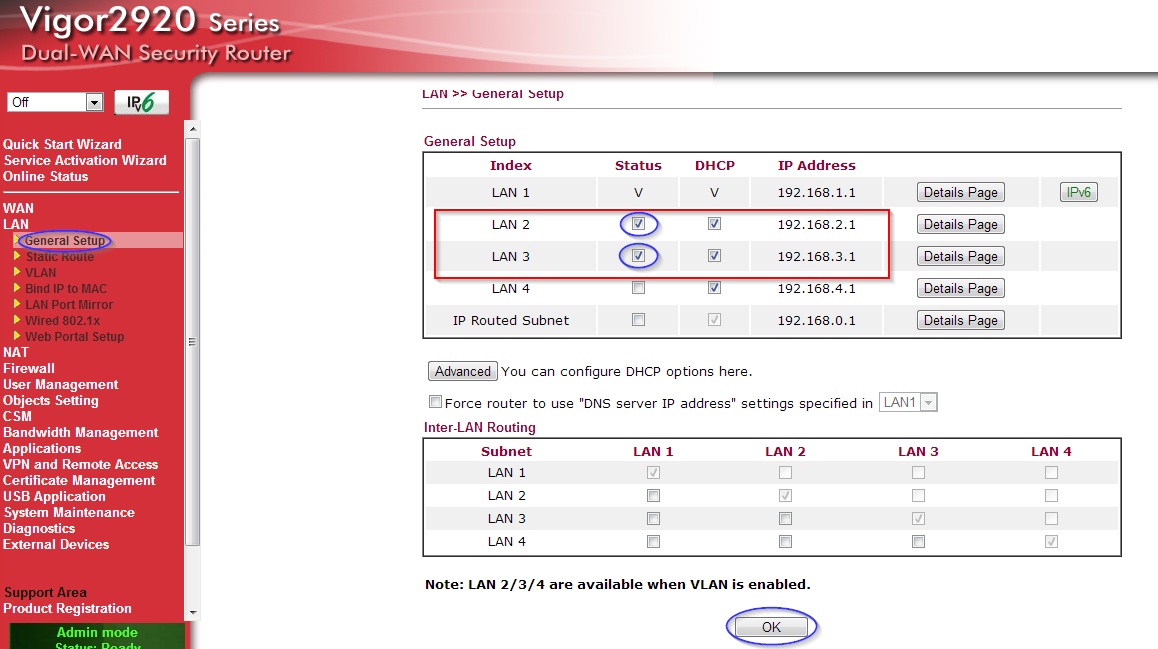Viewport: 1158px width, 649px height.
Task: Disable the LAN 3 DHCP checkbox
Action: point(714,256)
